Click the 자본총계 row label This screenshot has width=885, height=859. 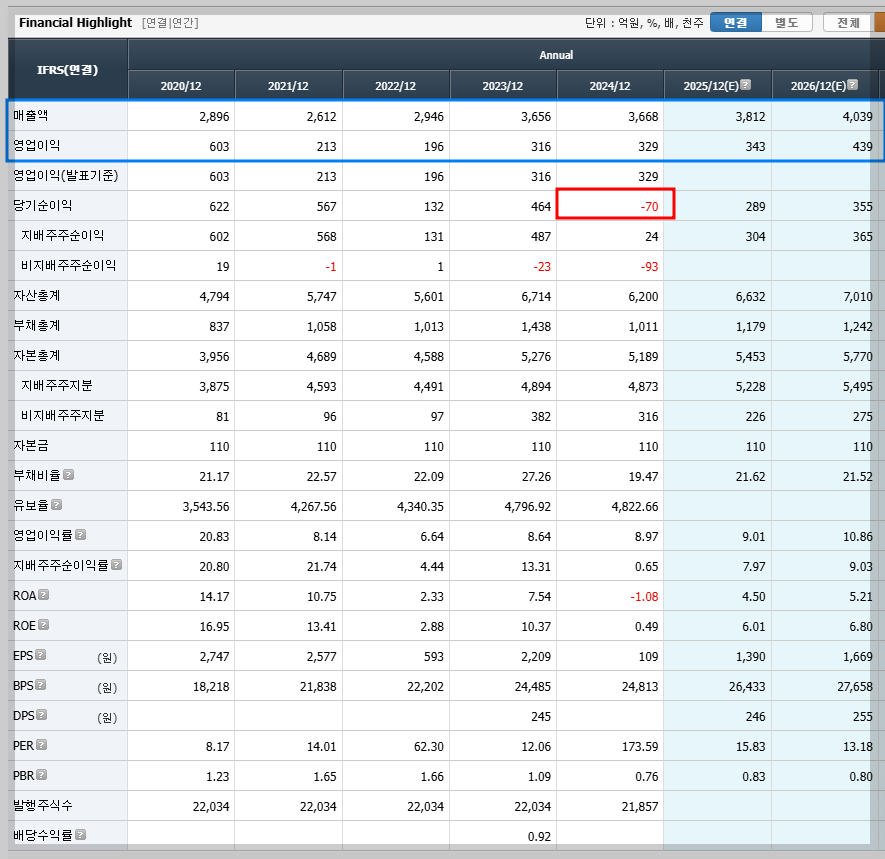coord(37,355)
